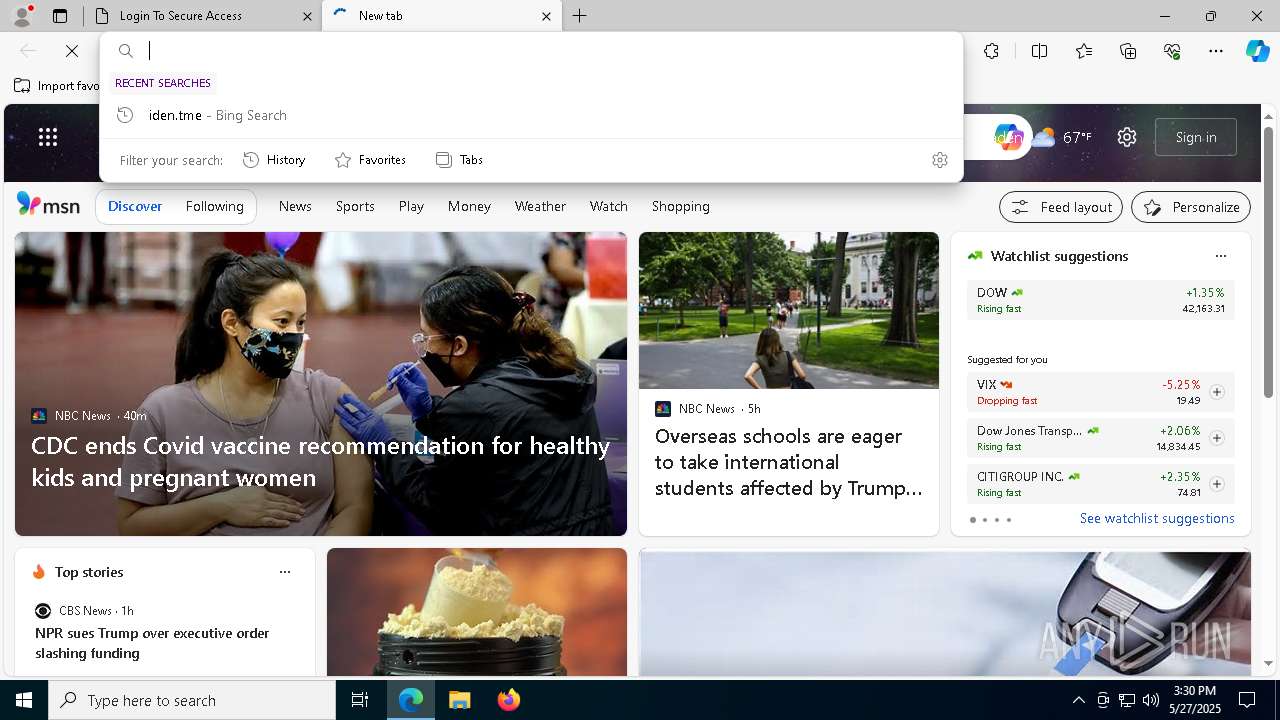Select the Discover feed tab
This screenshot has width=1280, height=720.
[x=135, y=206]
